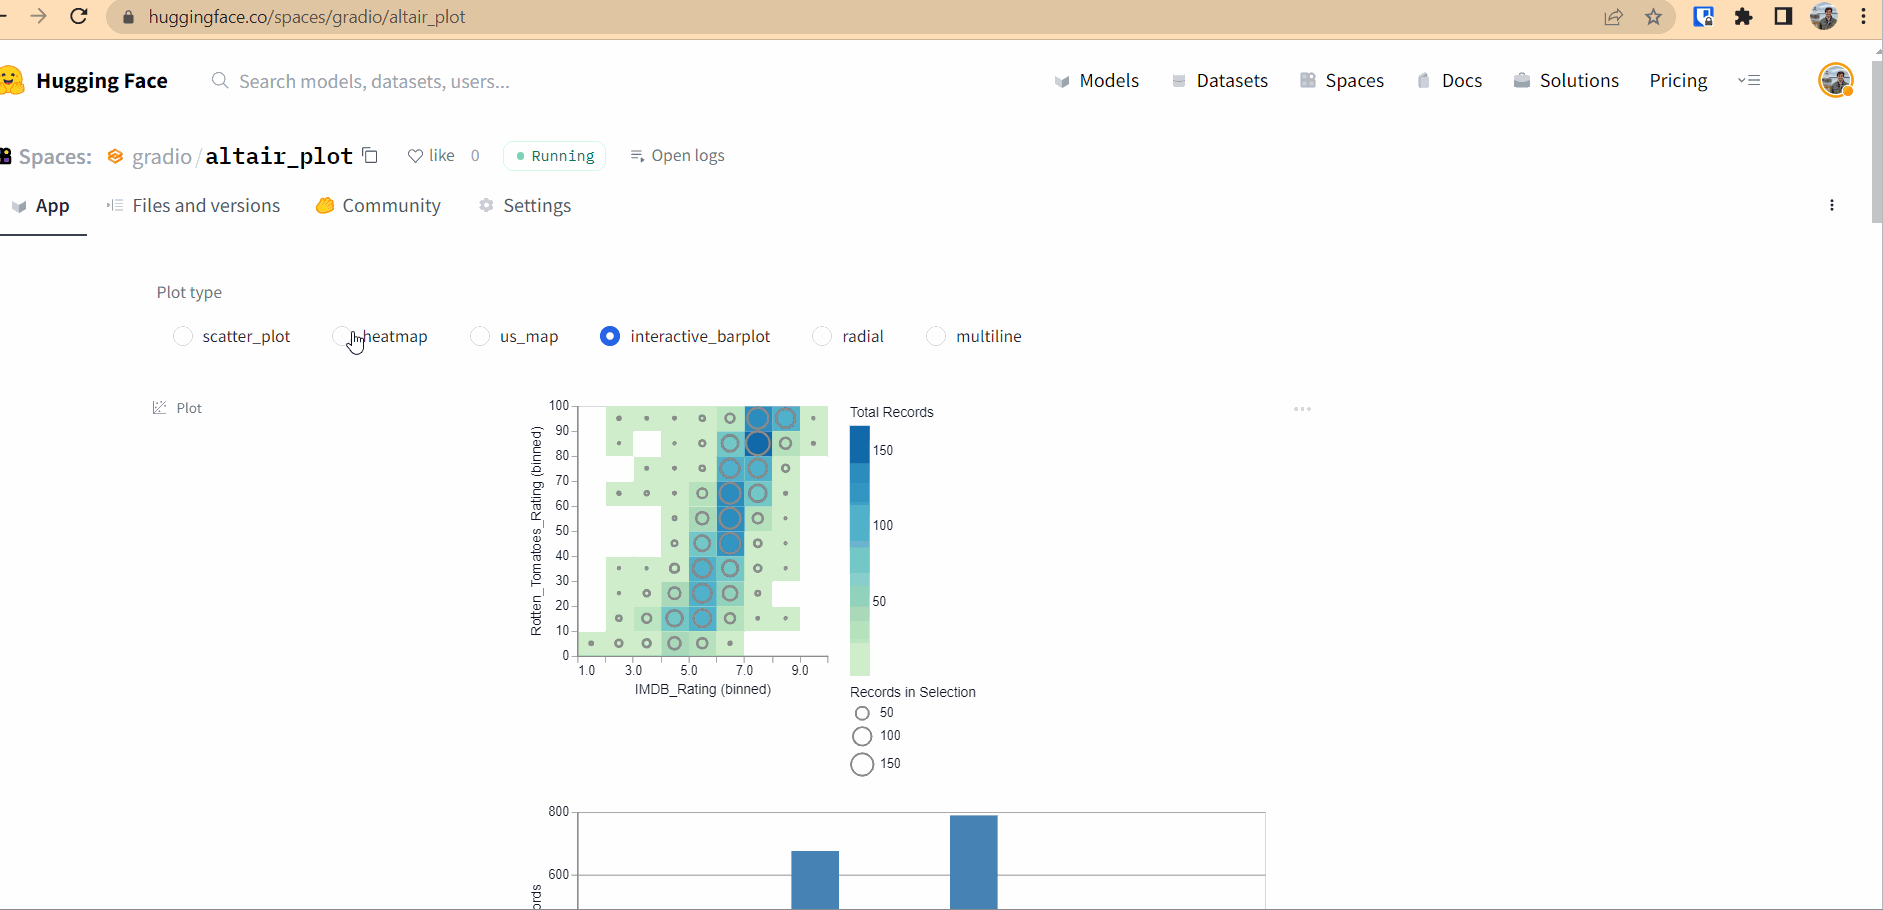Viewport: 1883px width, 910px height.
Task: Open the three-dot options menu near Settings
Action: tap(1832, 205)
